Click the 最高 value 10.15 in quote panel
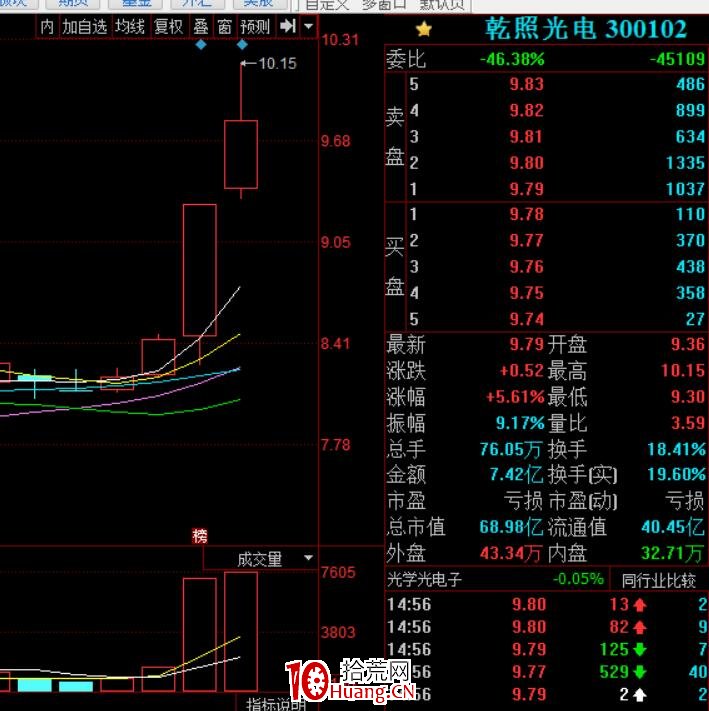709x711 pixels. tap(683, 370)
